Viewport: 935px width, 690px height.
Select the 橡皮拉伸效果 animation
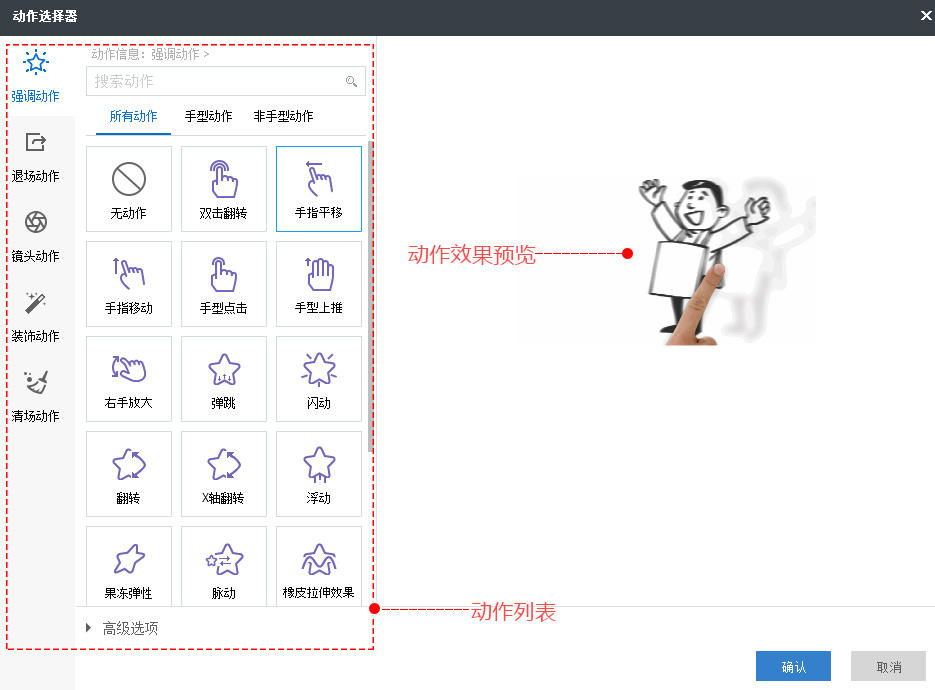point(318,565)
